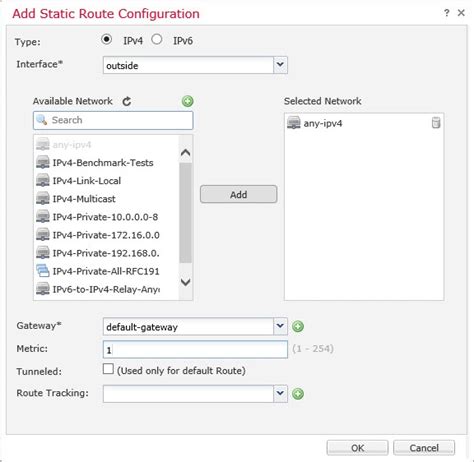Open help question mark icon
Viewport: 474px width, 462px height.
pos(446,13)
